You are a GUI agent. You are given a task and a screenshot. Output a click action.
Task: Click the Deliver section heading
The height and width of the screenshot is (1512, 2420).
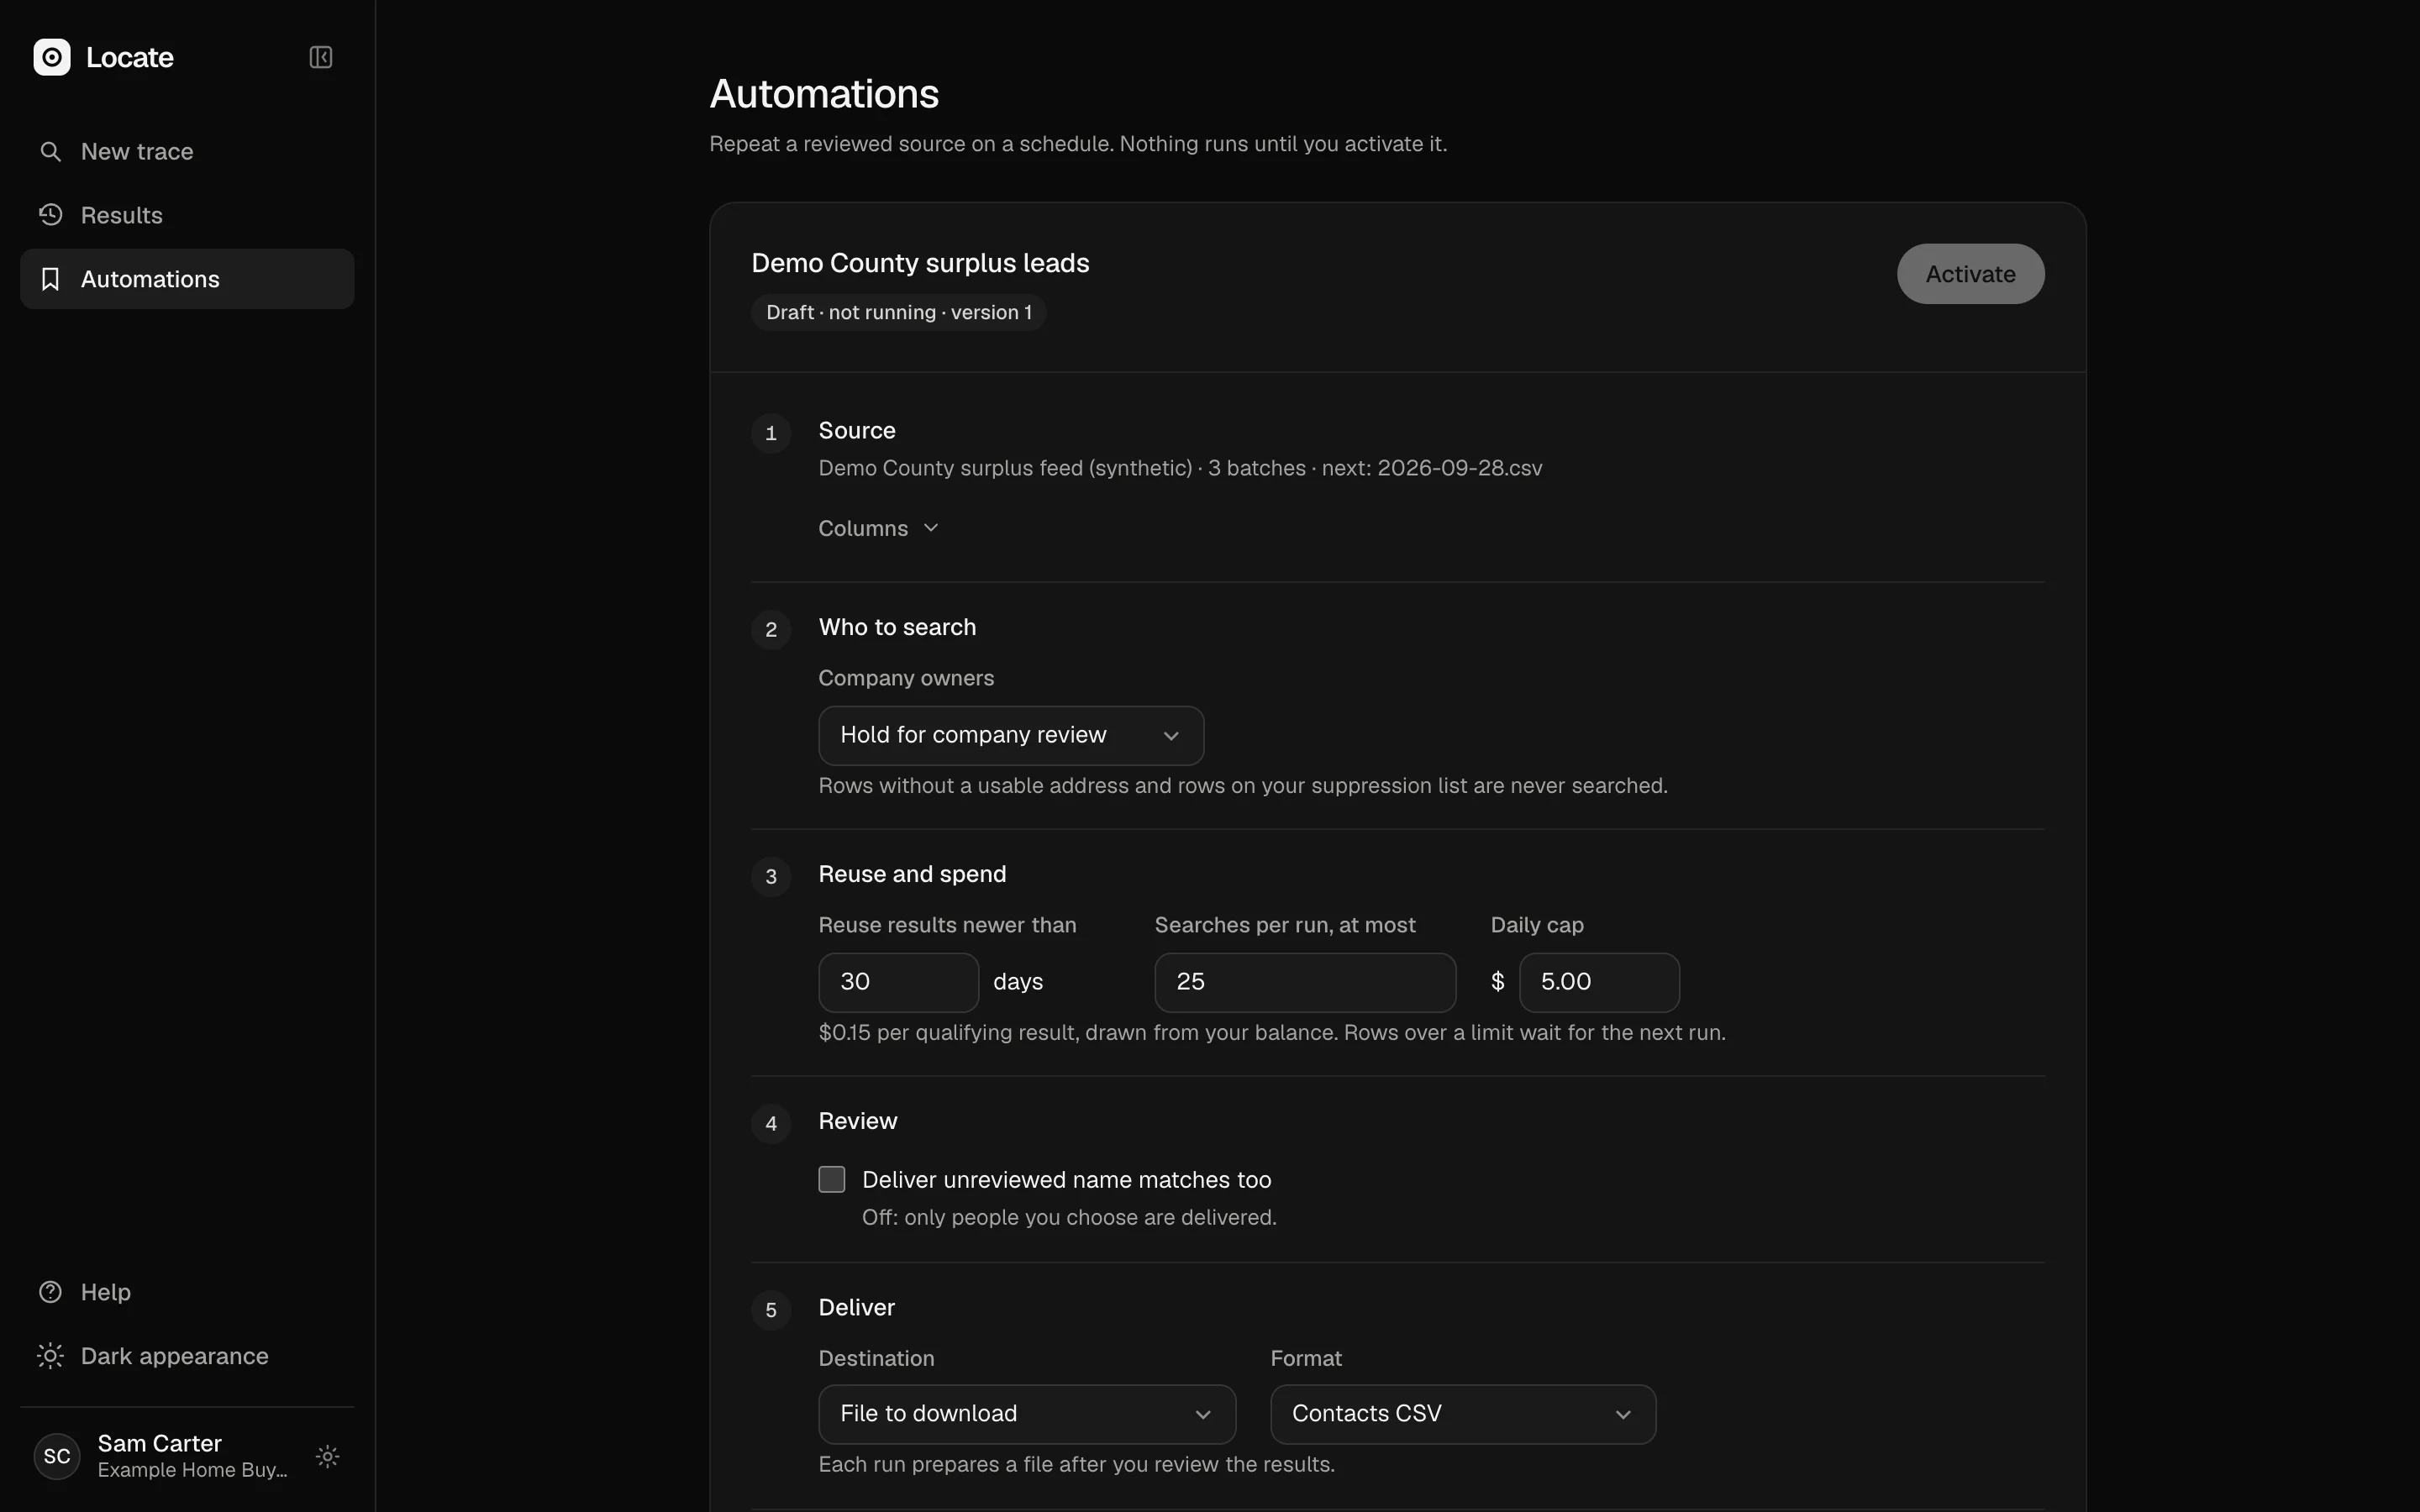(856, 1307)
